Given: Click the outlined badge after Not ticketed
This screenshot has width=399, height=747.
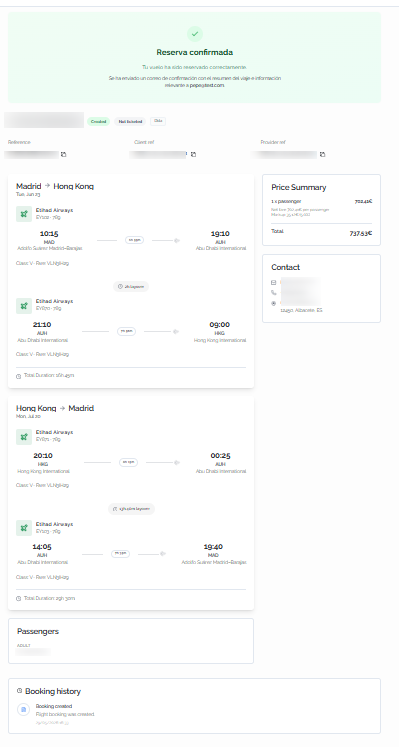Looking at the screenshot, I should [x=158, y=121].
